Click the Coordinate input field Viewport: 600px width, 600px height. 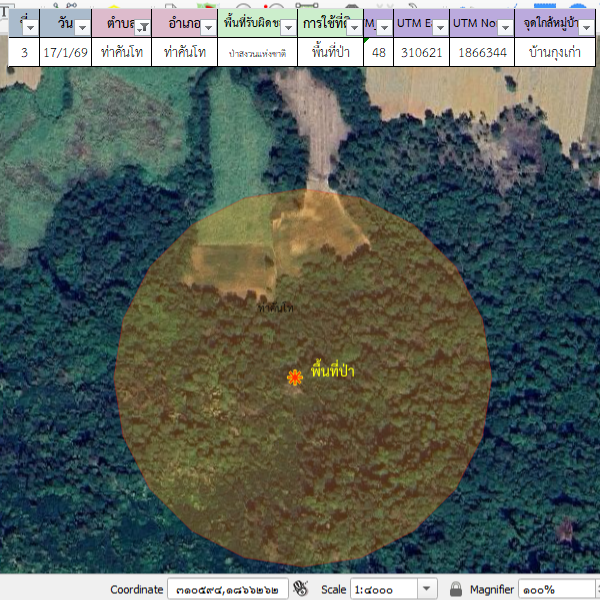click(x=227, y=589)
